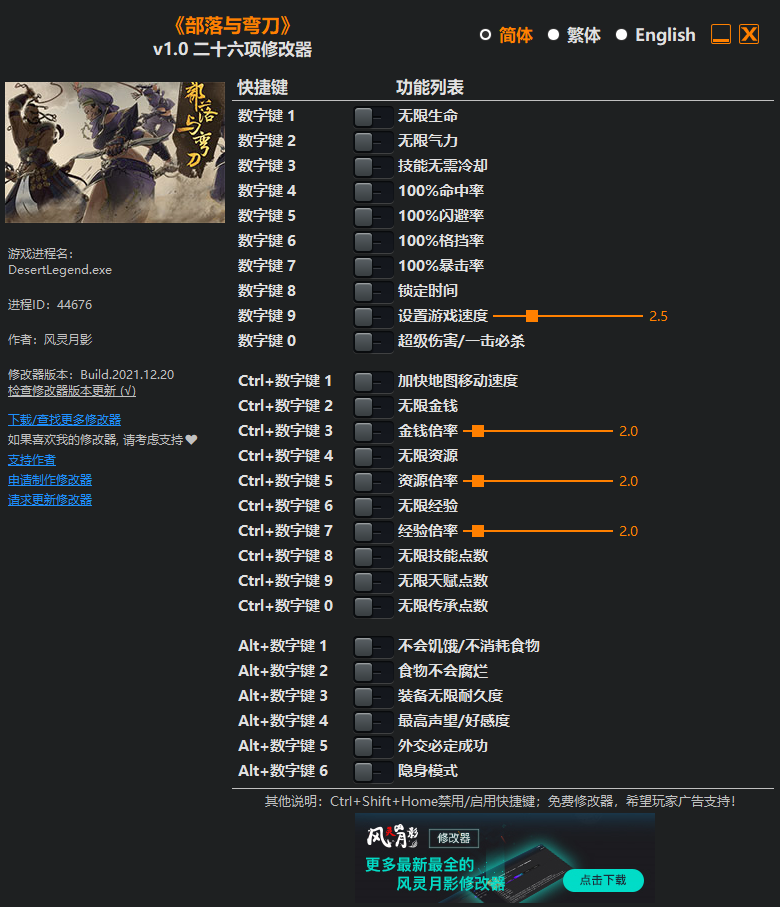Screen dimensions: 780x907
Task: Enable 无限金钱 switch
Action: coord(373,407)
